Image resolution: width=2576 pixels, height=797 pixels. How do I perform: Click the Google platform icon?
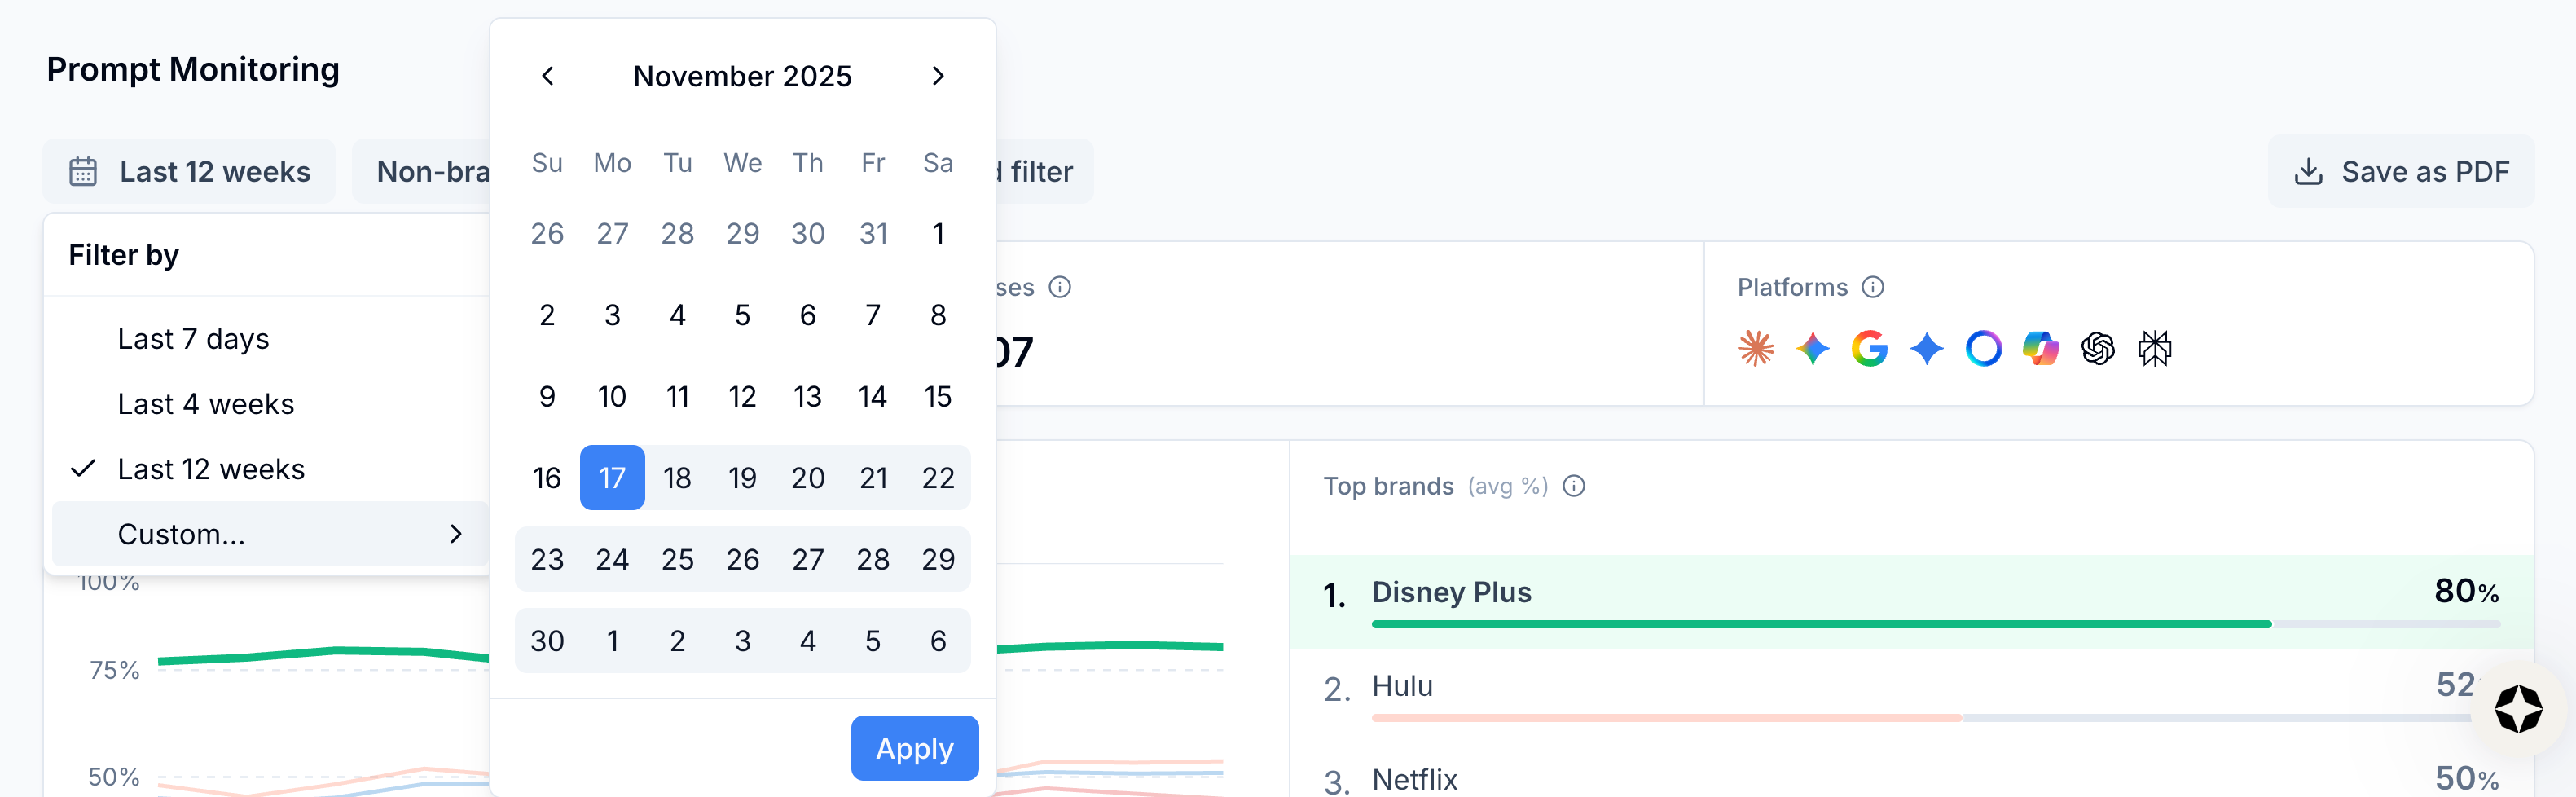[x=1869, y=348]
